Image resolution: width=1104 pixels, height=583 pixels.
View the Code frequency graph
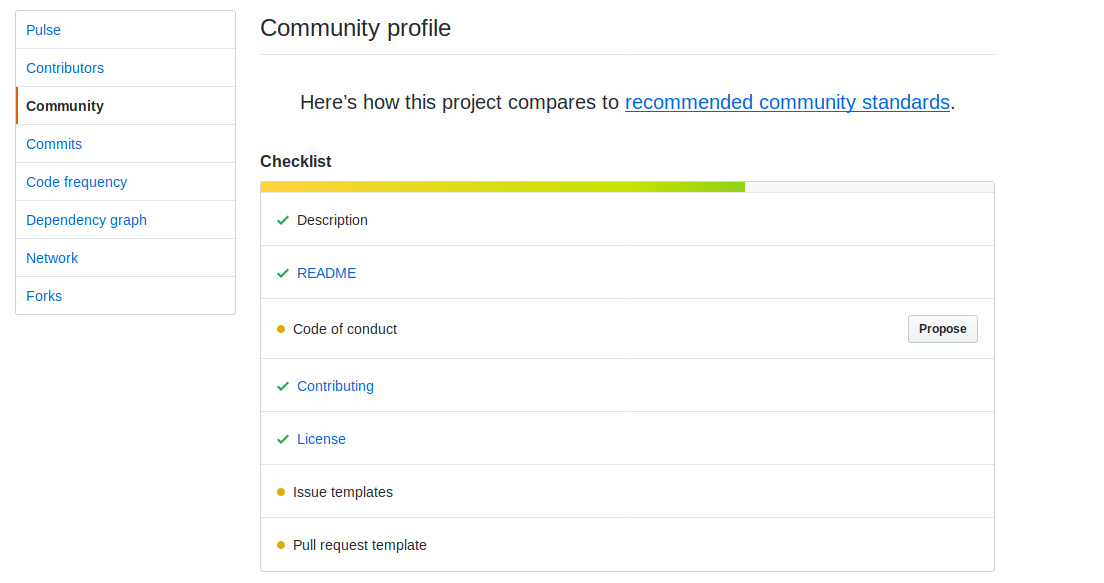click(125, 182)
